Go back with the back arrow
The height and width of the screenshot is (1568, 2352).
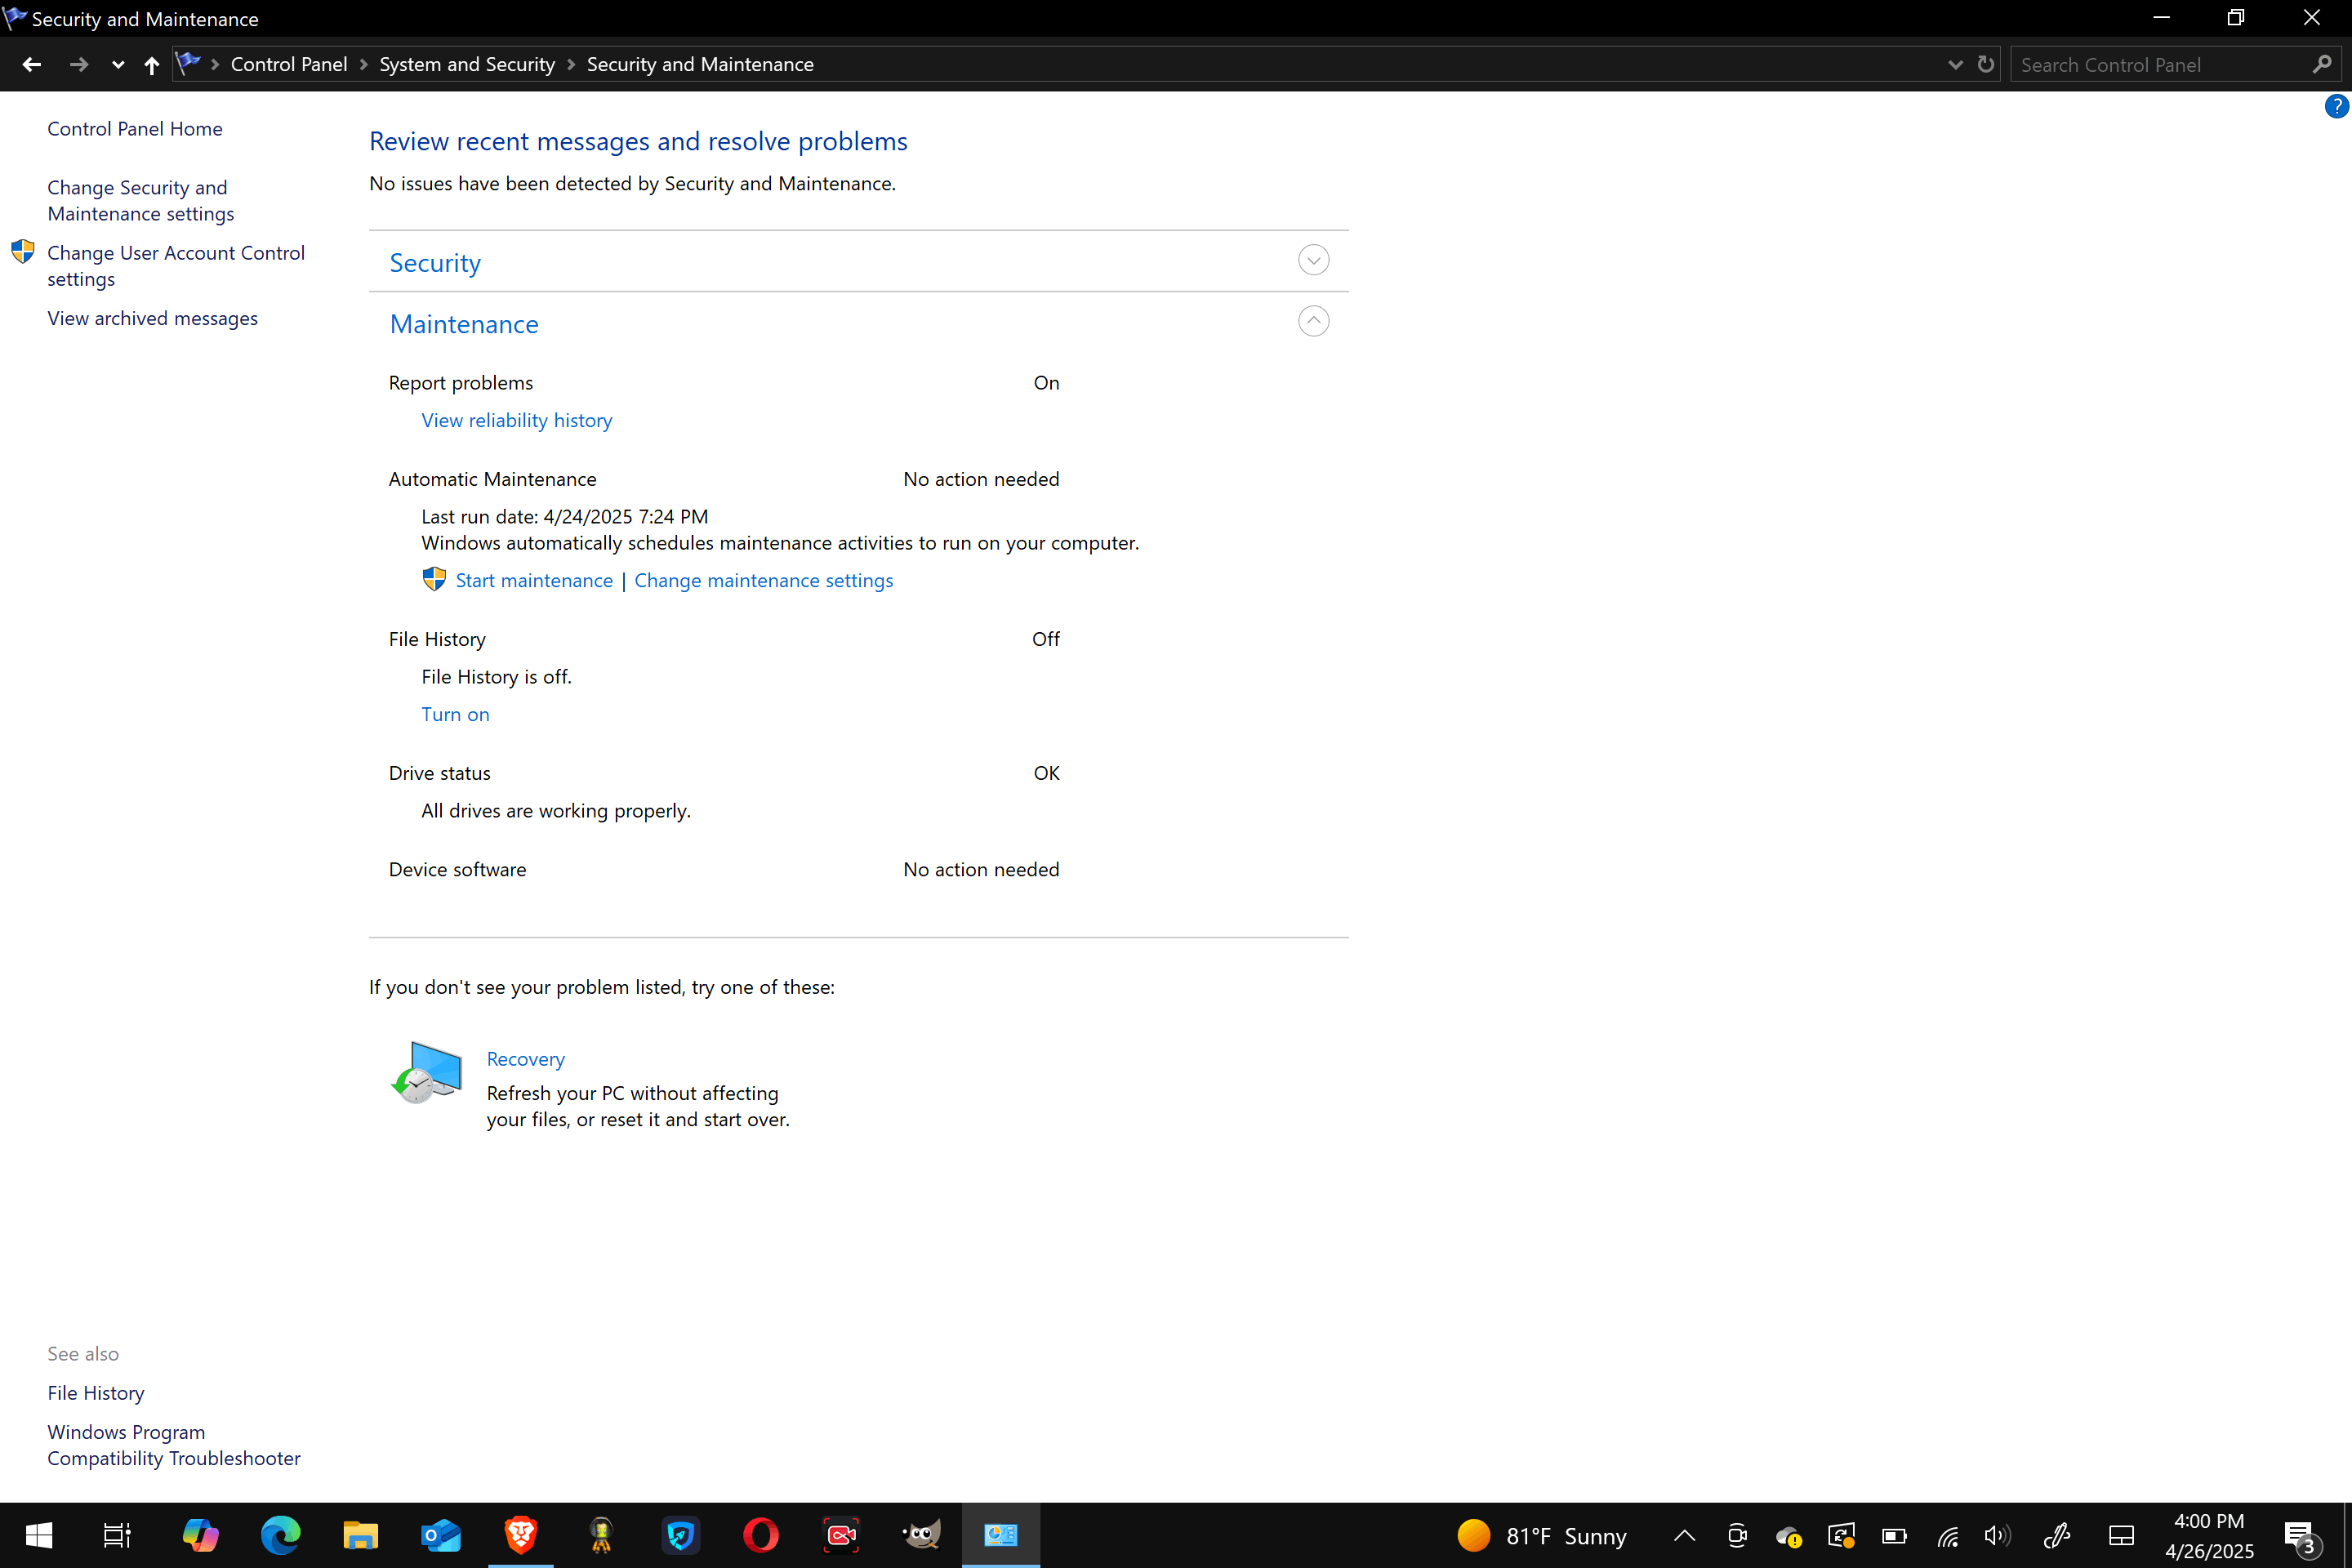tap(32, 65)
